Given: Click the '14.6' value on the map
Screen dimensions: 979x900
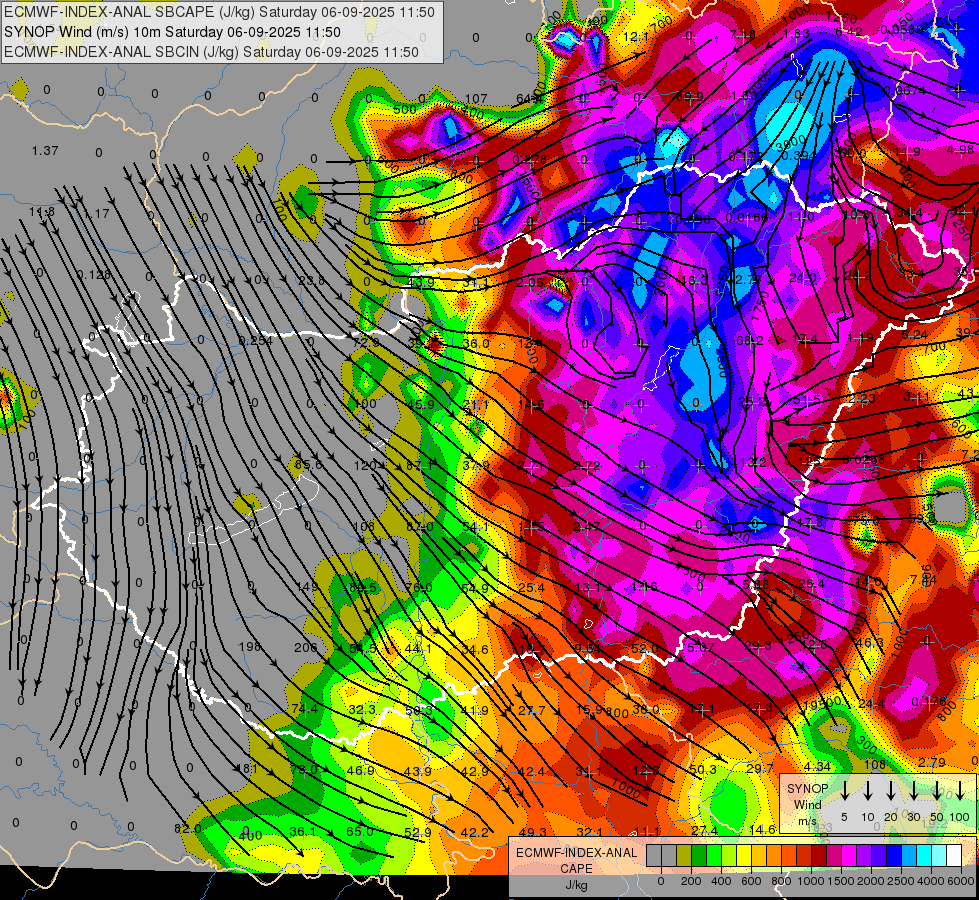Looking at the screenshot, I should point(762,829).
